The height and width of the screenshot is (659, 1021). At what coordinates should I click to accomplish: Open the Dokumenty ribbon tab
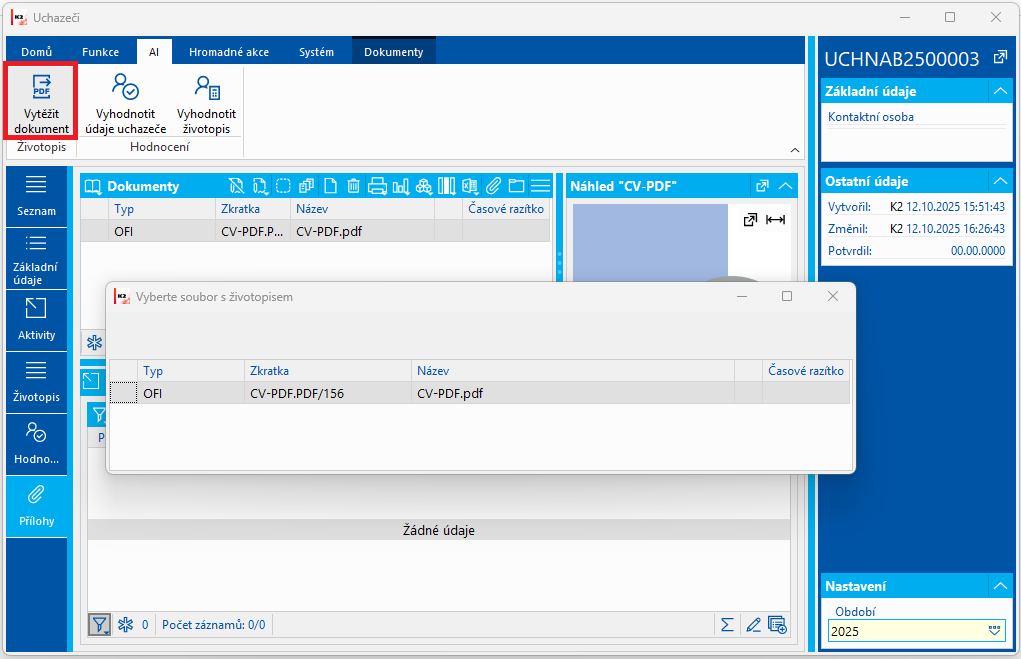click(393, 52)
